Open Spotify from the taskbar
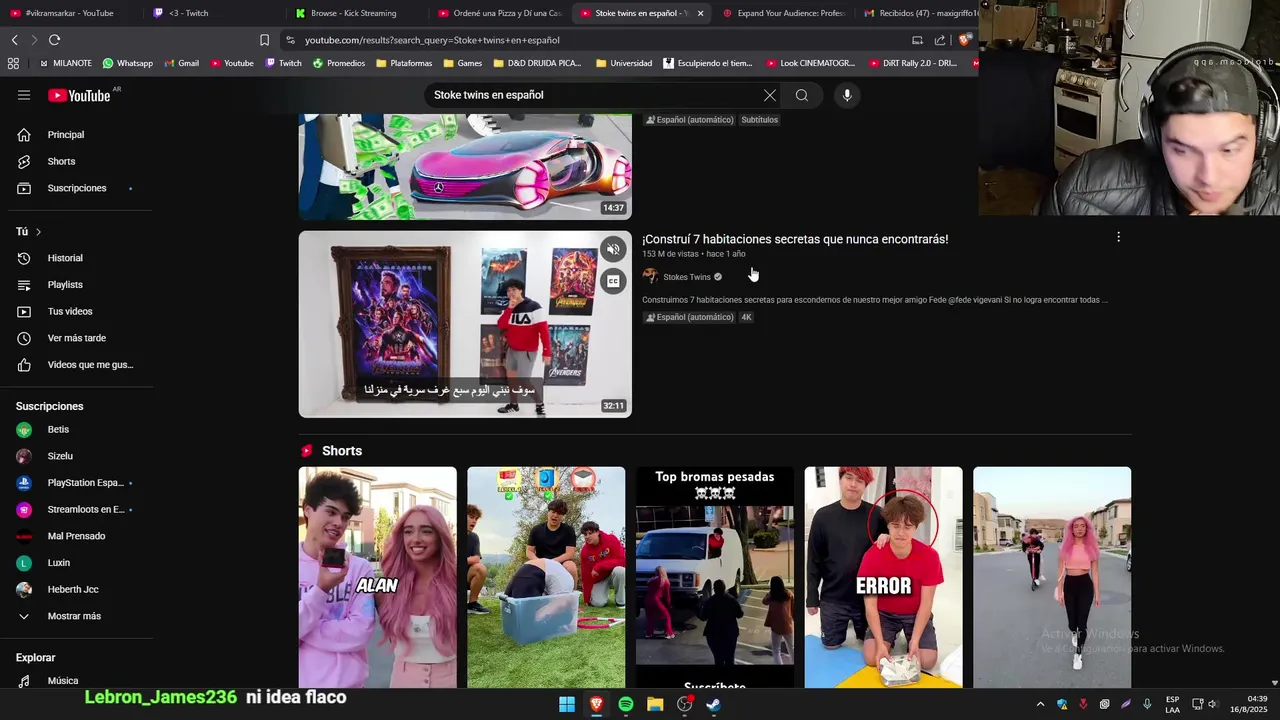The image size is (1280, 720). [626, 704]
